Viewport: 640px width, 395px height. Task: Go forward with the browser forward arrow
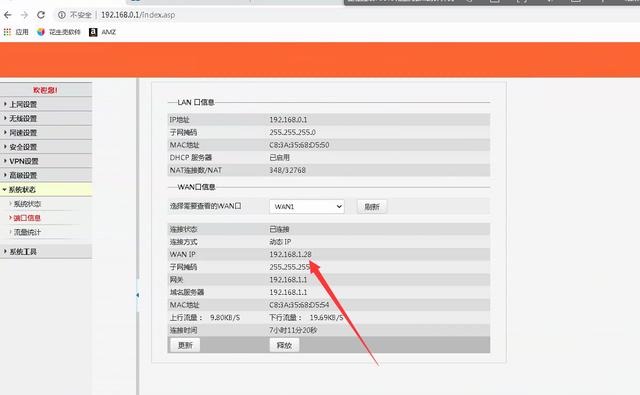point(24,15)
